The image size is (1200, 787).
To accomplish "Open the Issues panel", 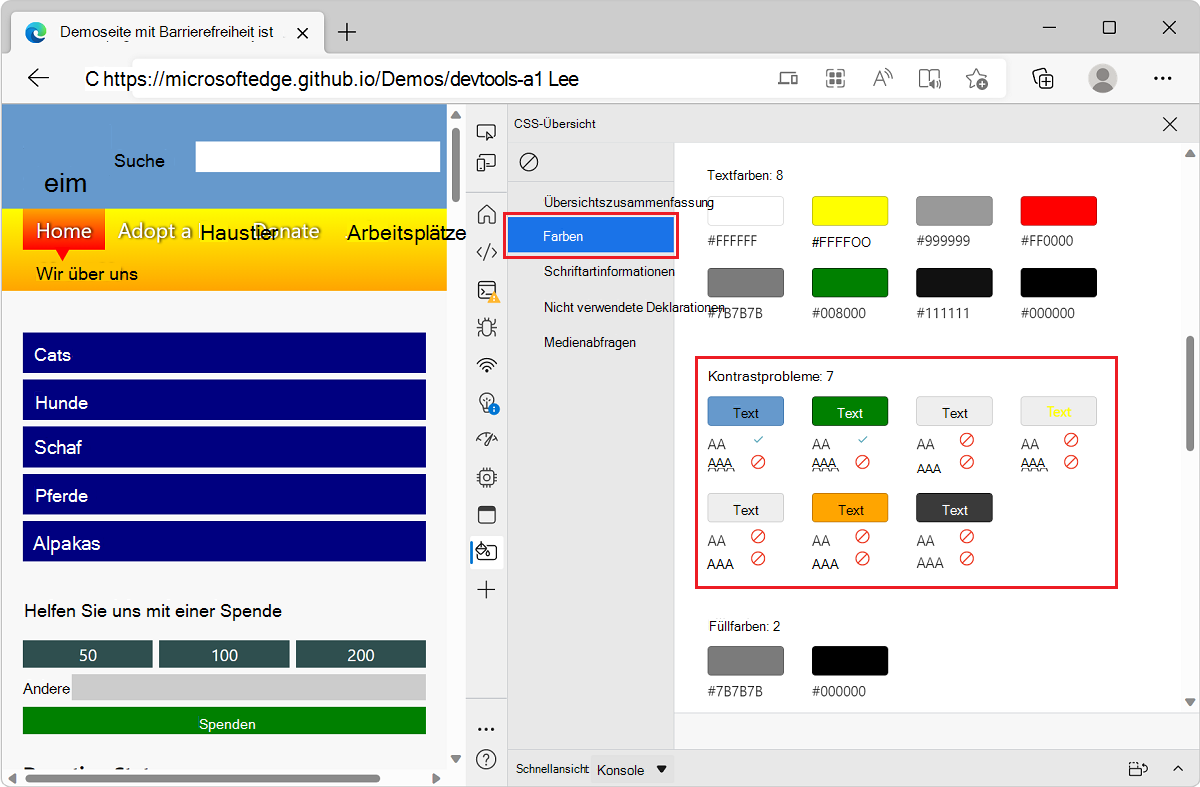I will click(x=486, y=404).
